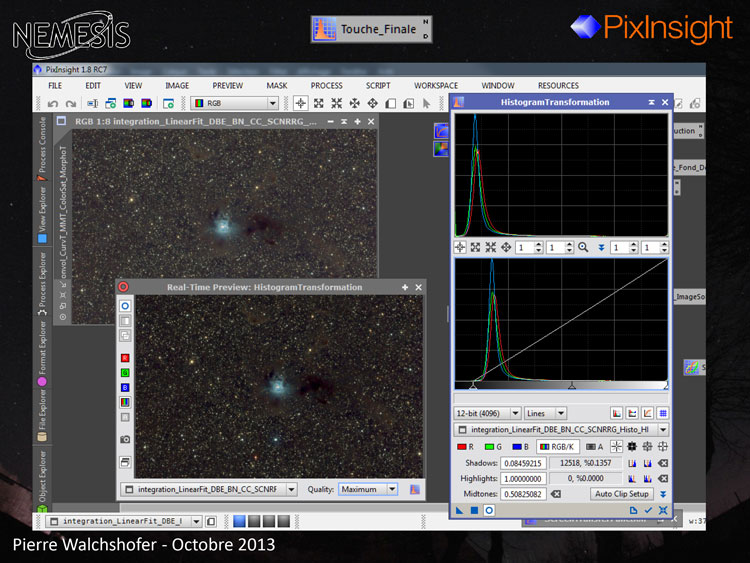Show the red channel in Real-Time Preview
Screen dimensions: 750x563
pyautogui.click(x=125, y=358)
